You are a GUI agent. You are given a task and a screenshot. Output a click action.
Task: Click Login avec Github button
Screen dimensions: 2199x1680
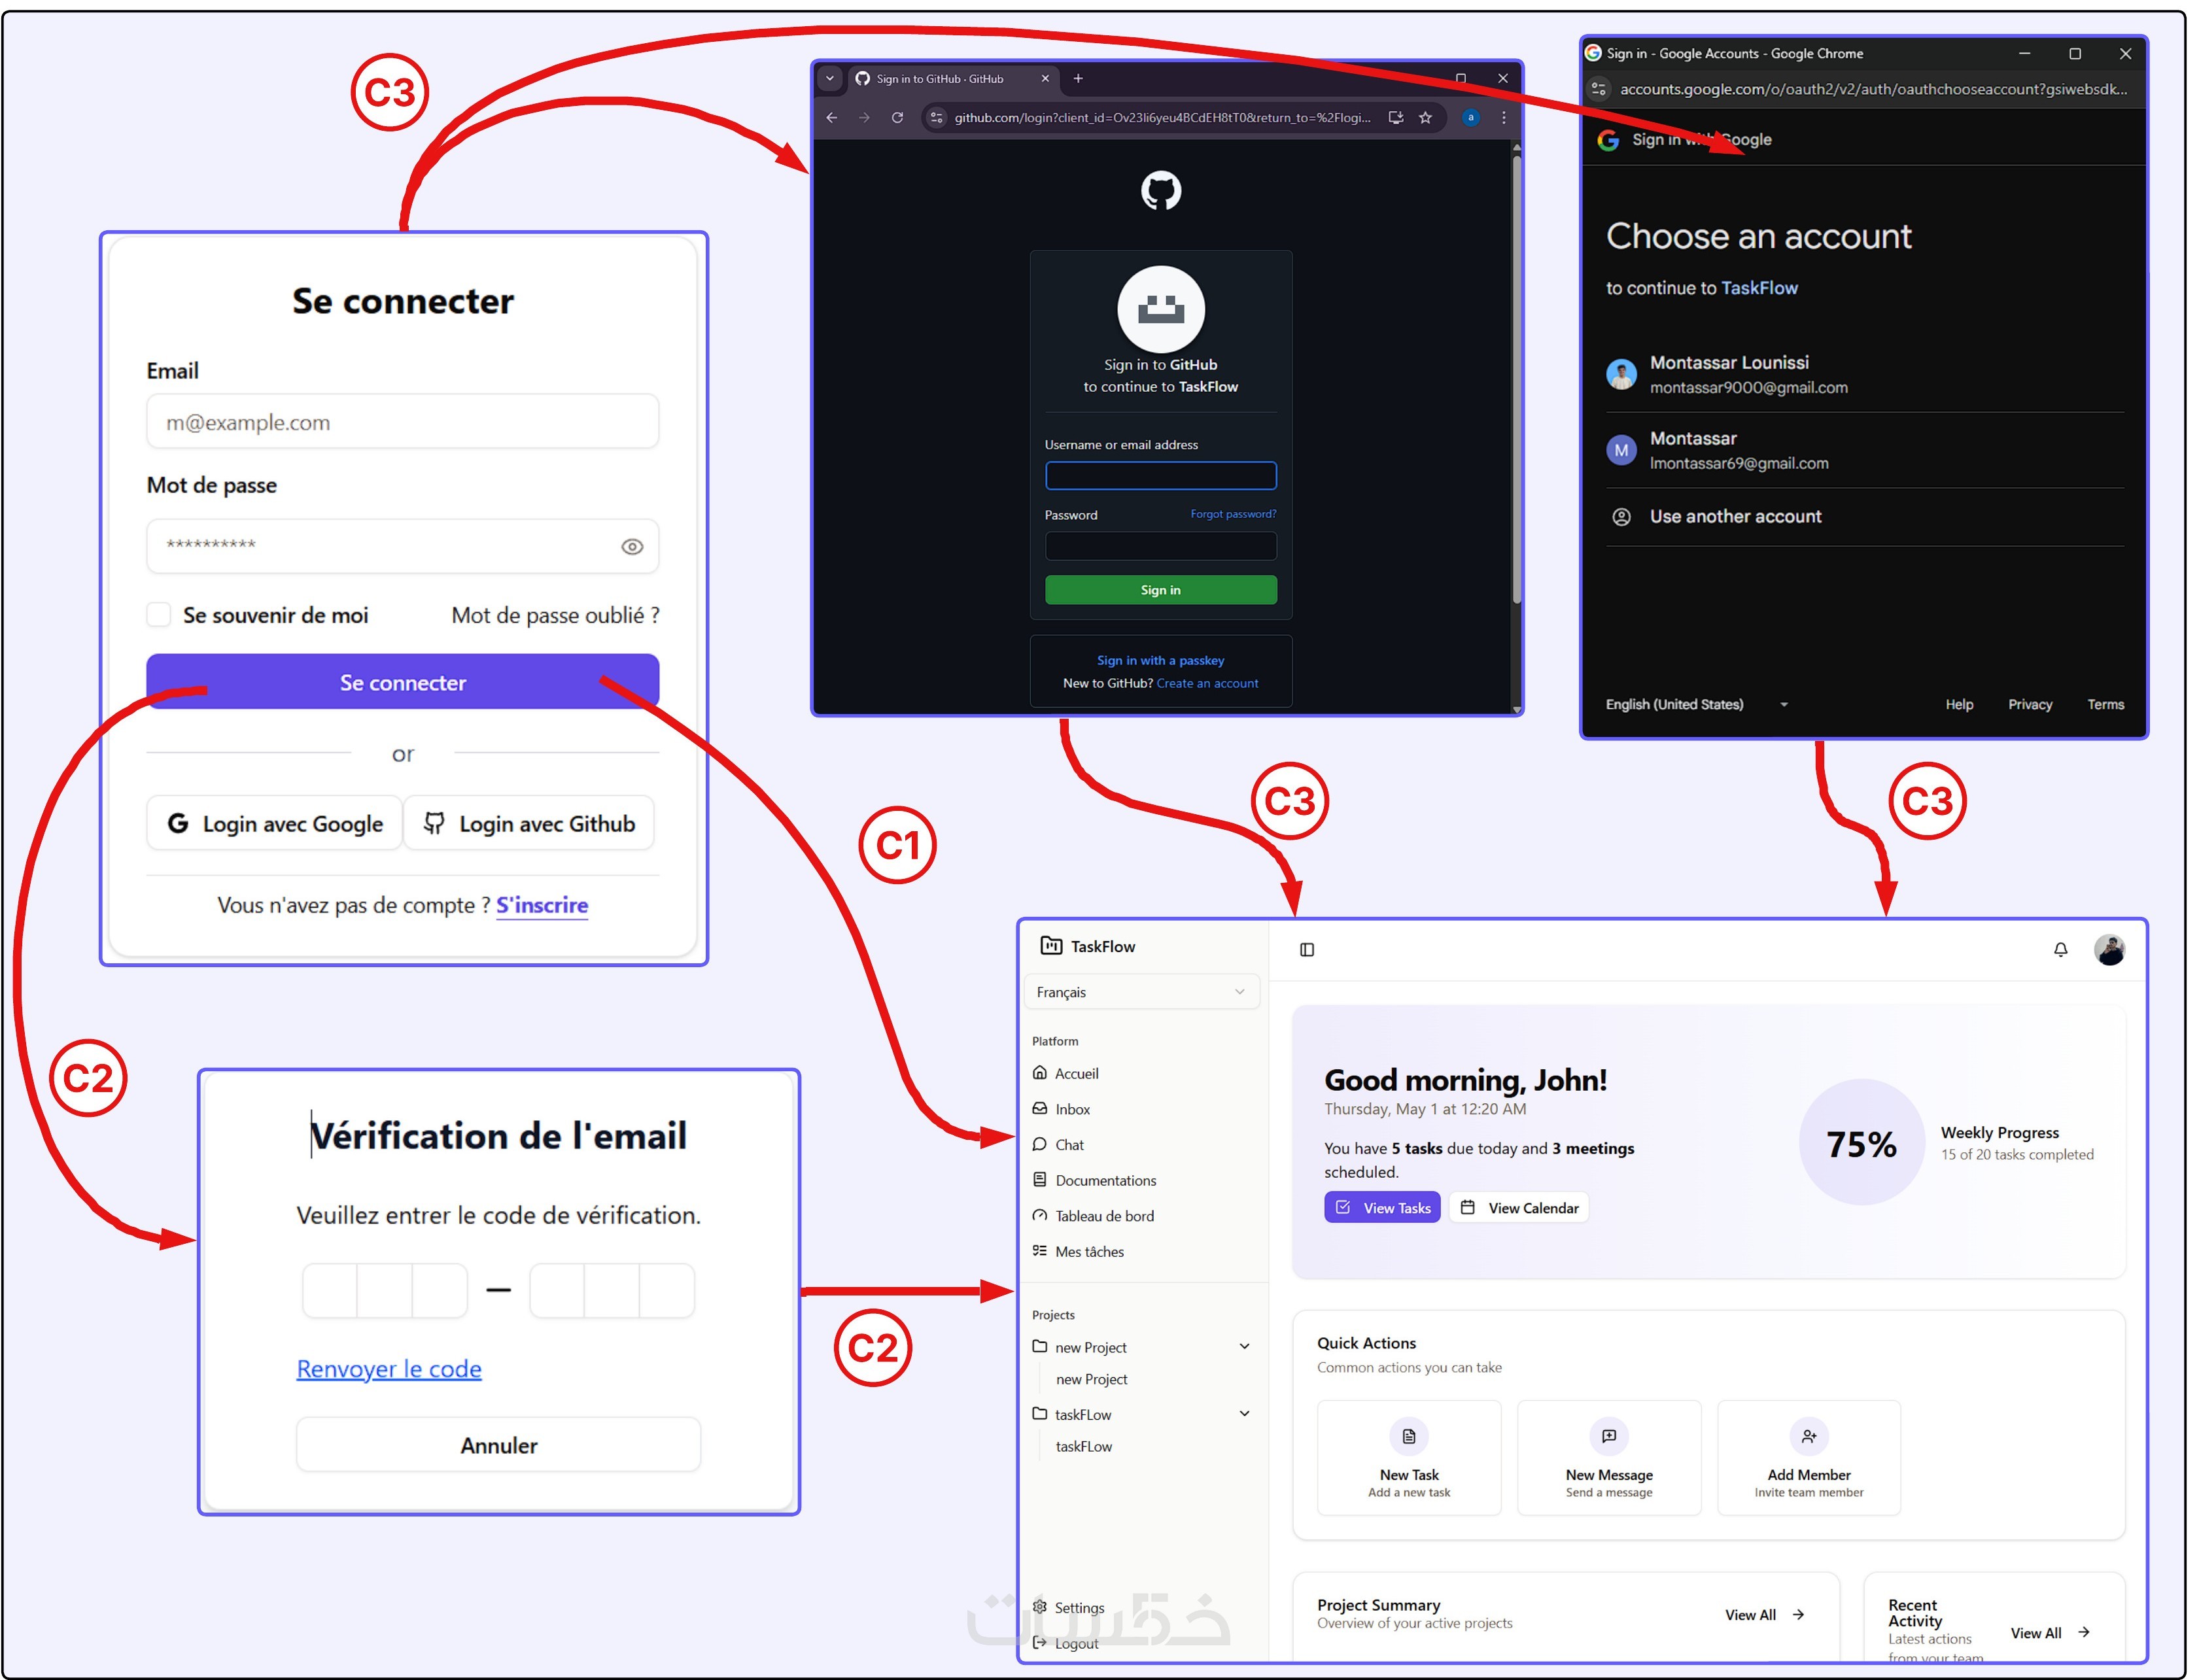tap(529, 824)
